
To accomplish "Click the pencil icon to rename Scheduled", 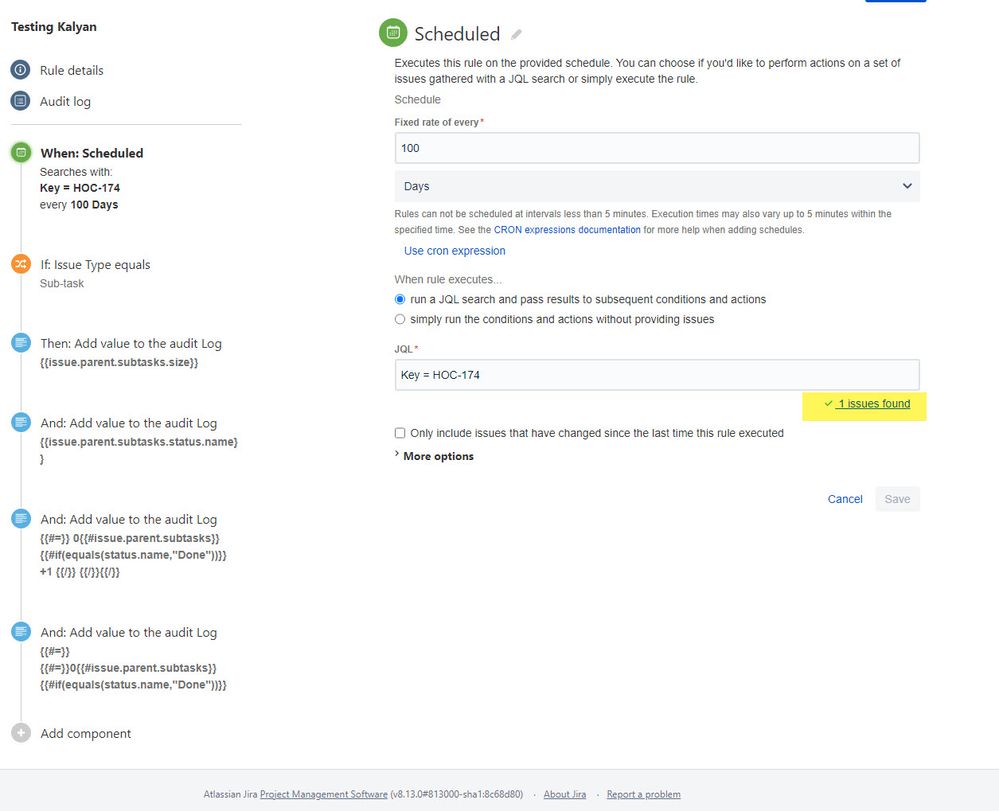I will tap(516, 34).
